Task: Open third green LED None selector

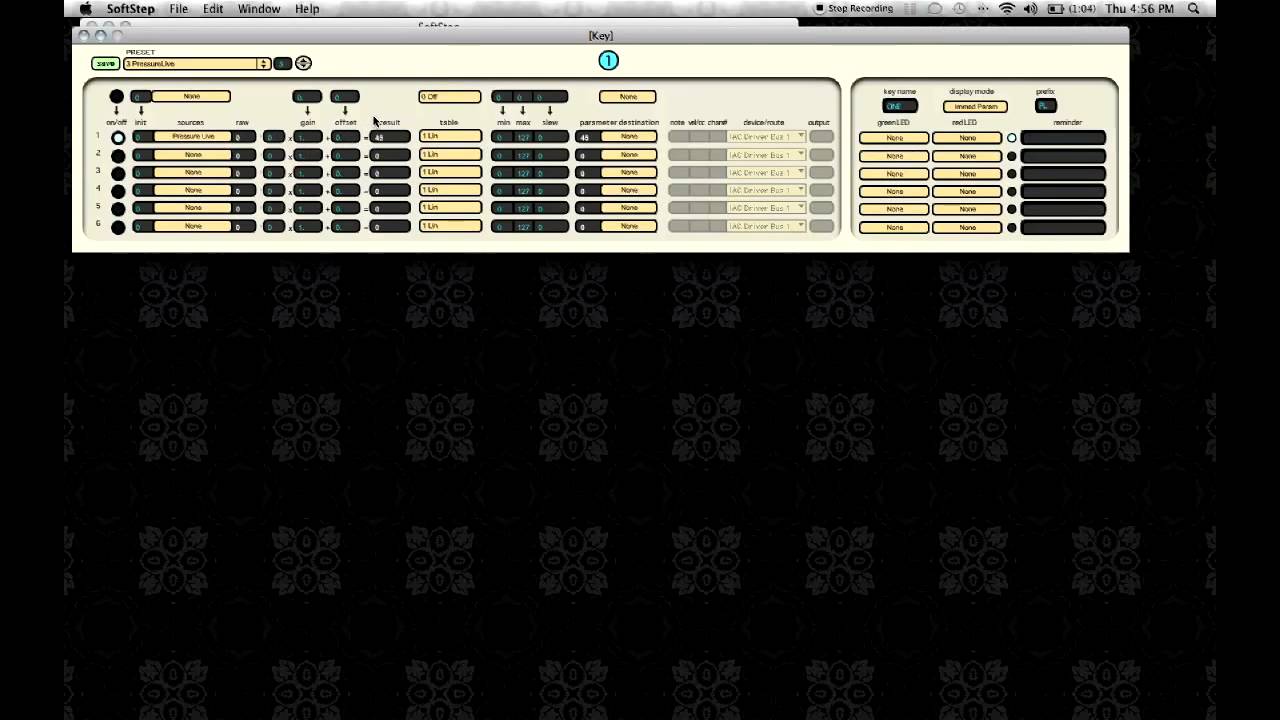Action: pos(894,174)
